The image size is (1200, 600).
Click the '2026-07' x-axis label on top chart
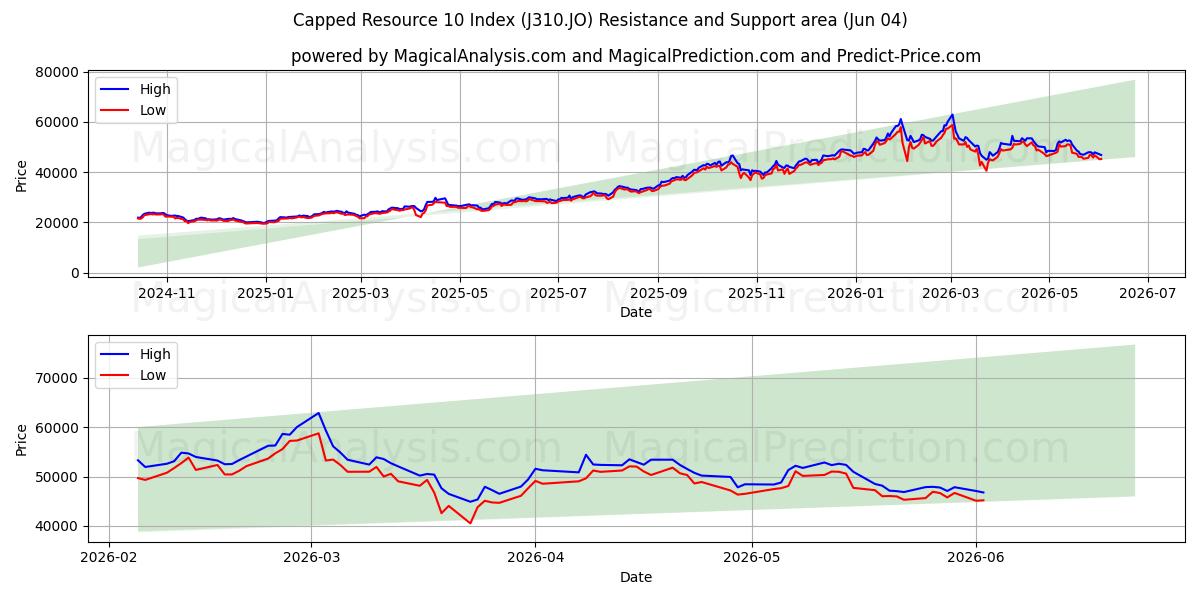(1147, 293)
